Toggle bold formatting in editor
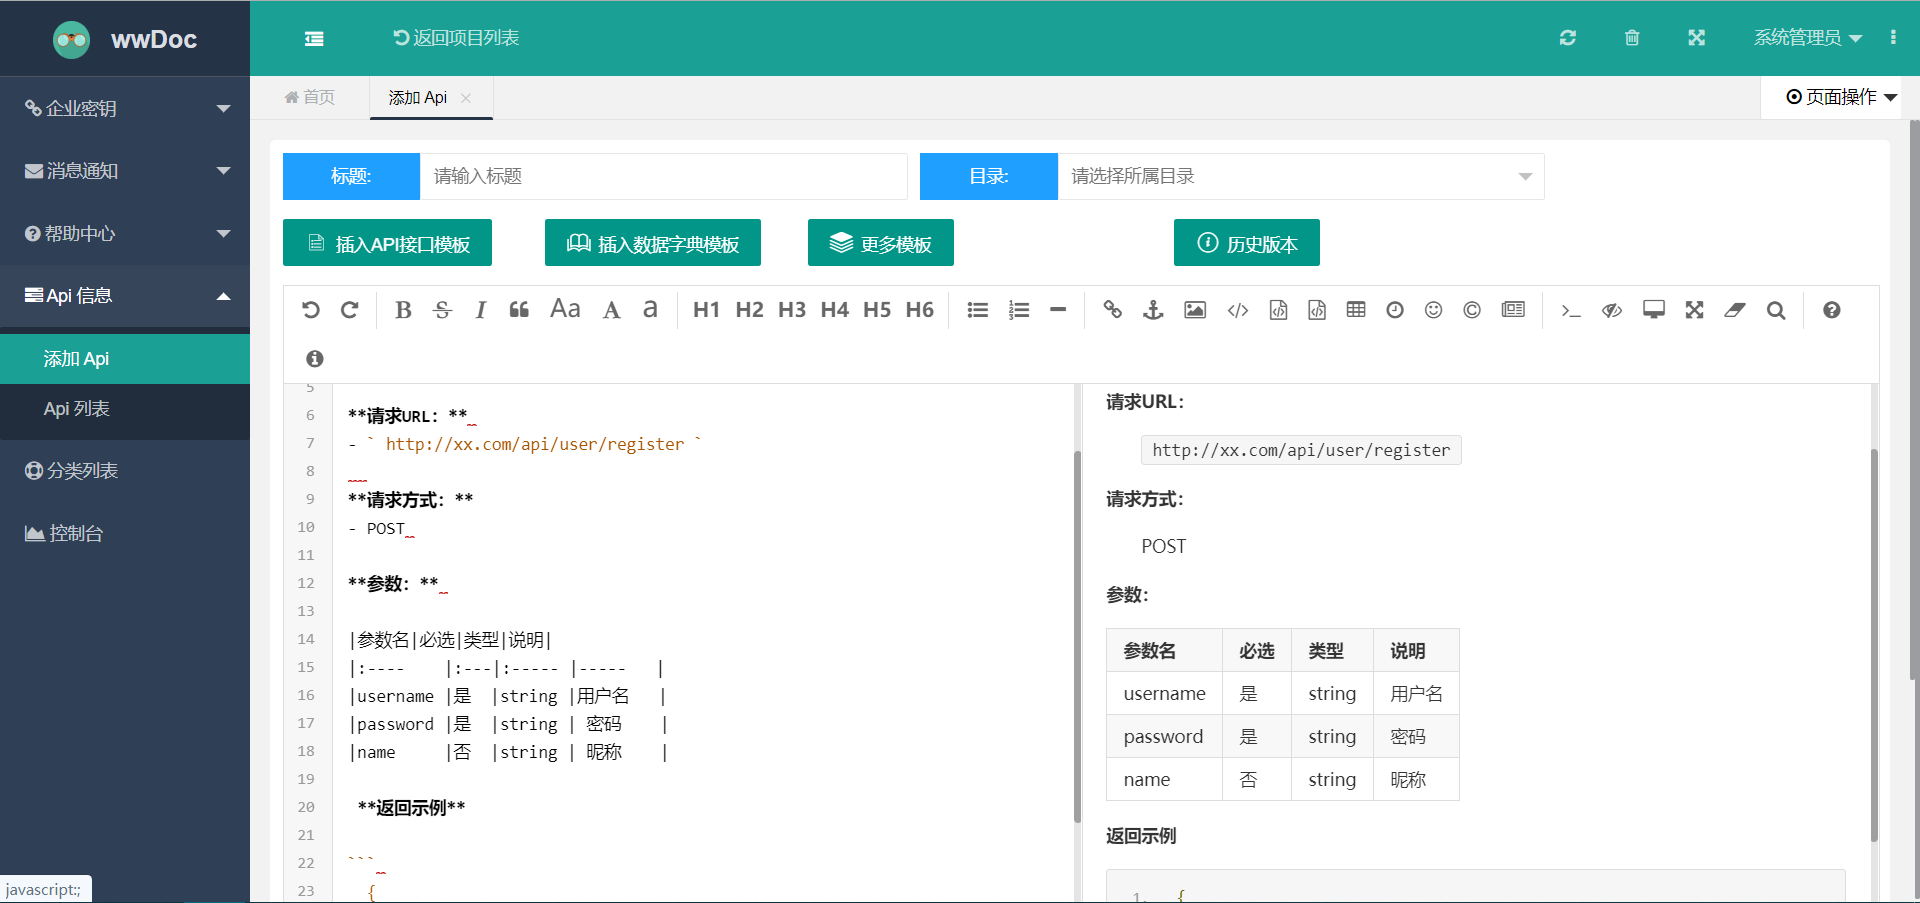 pyautogui.click(x=403, y=310)
